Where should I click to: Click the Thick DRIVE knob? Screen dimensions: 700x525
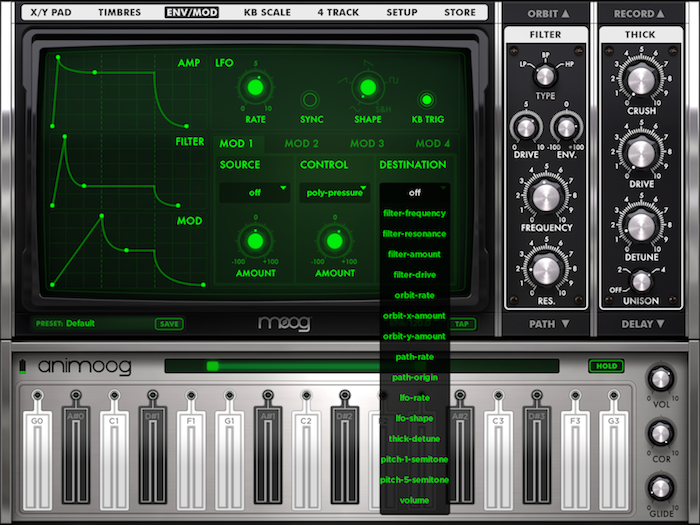[x=641, y=153]
